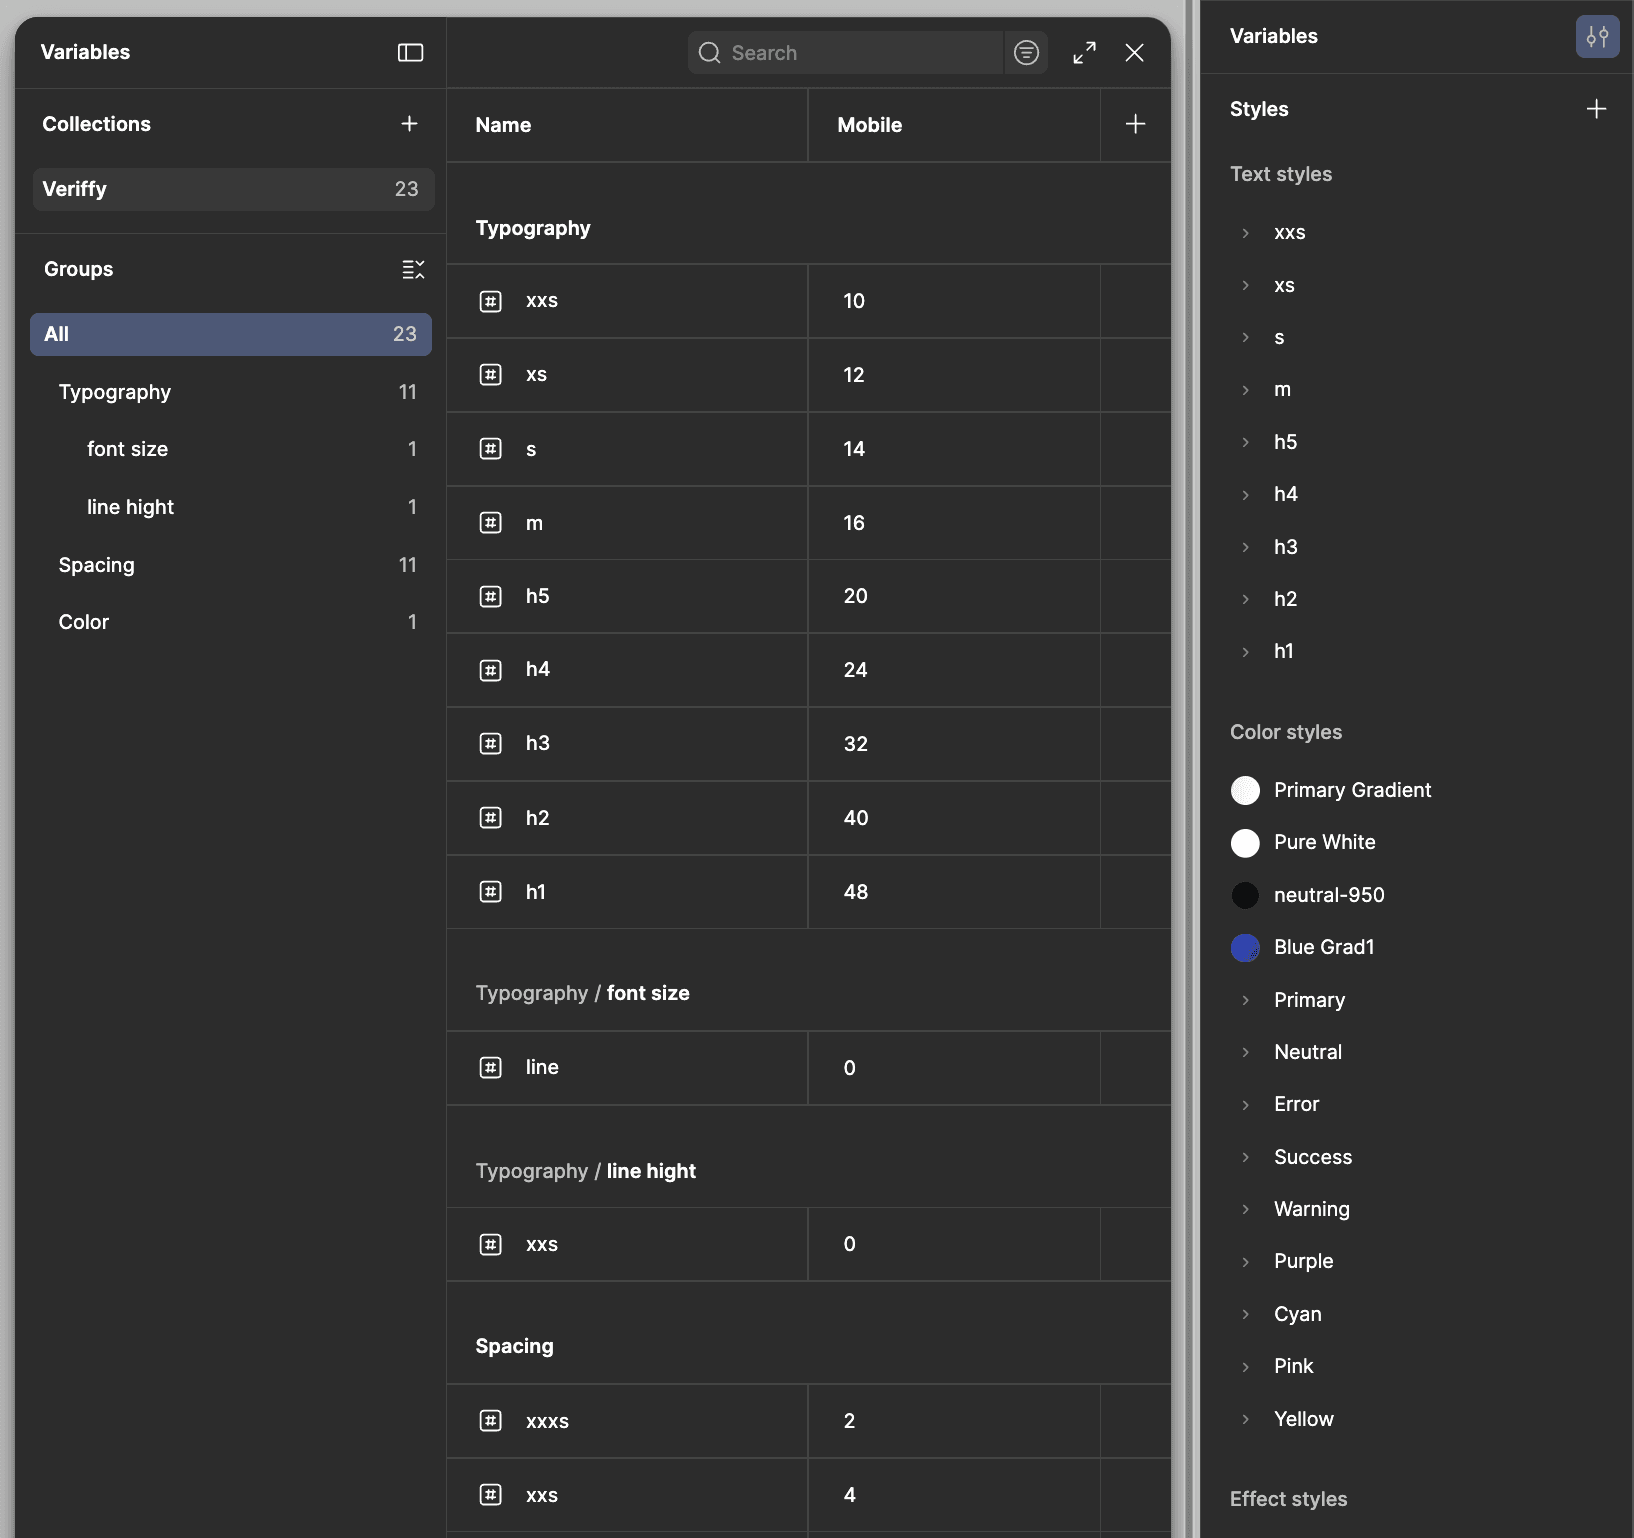Expand the s text style
The image size is (1634, 1538).
[1245, 337]
